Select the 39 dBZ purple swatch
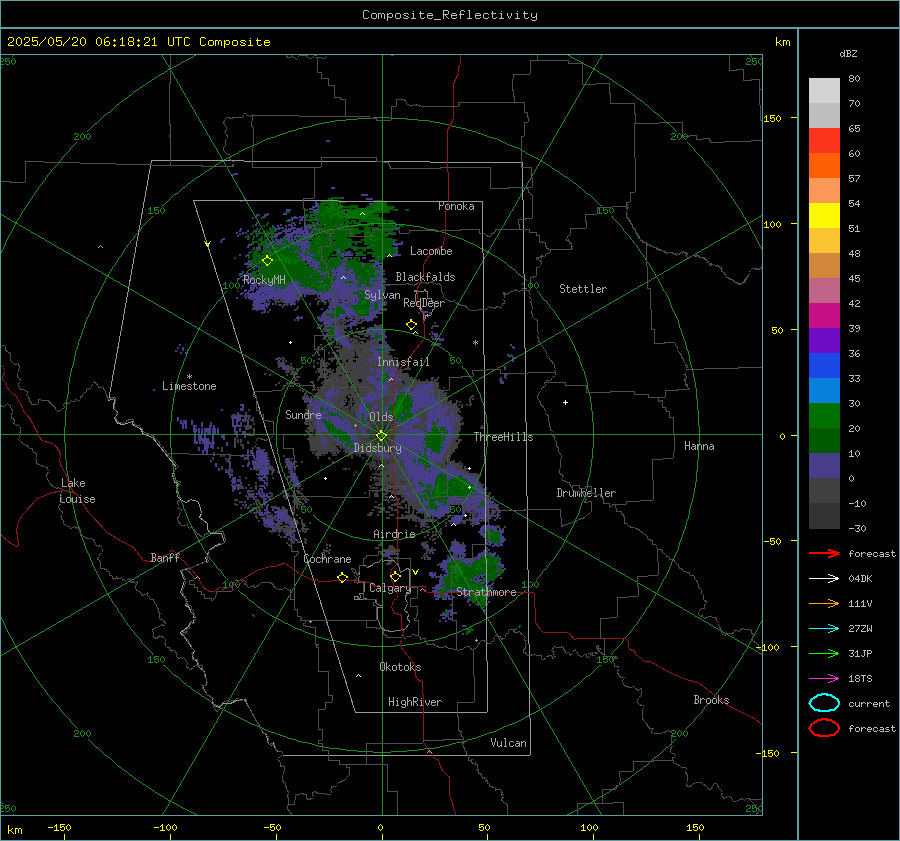 coord(824,340)
